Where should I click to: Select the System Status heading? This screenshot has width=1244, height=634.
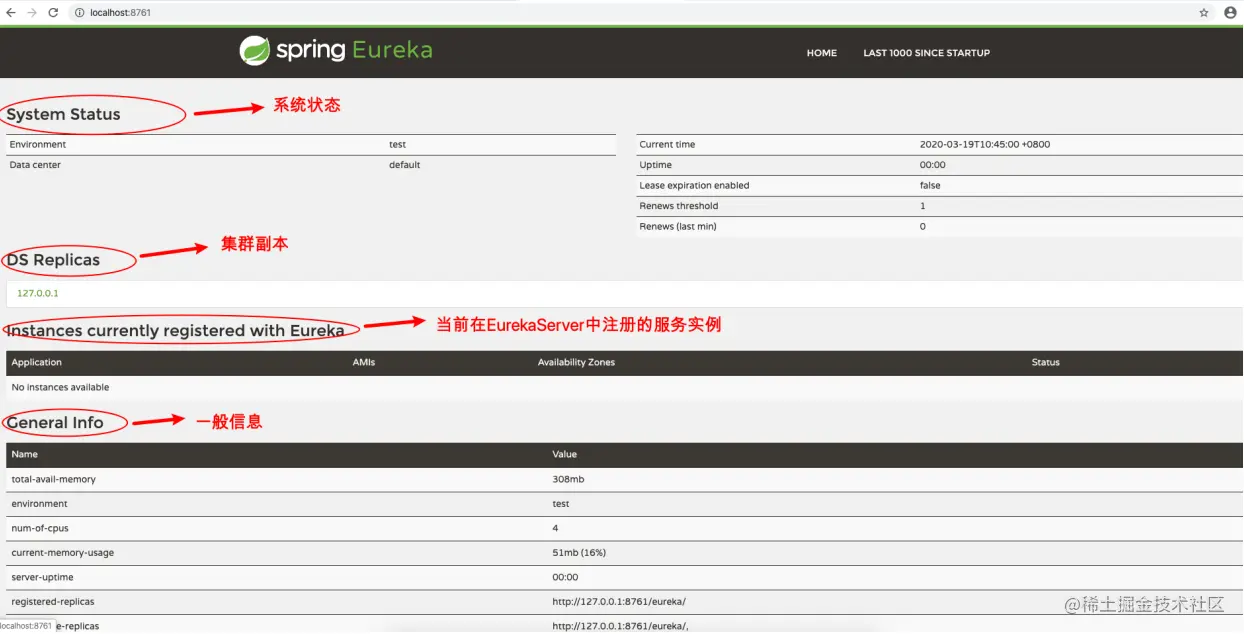tap(63, 114)
